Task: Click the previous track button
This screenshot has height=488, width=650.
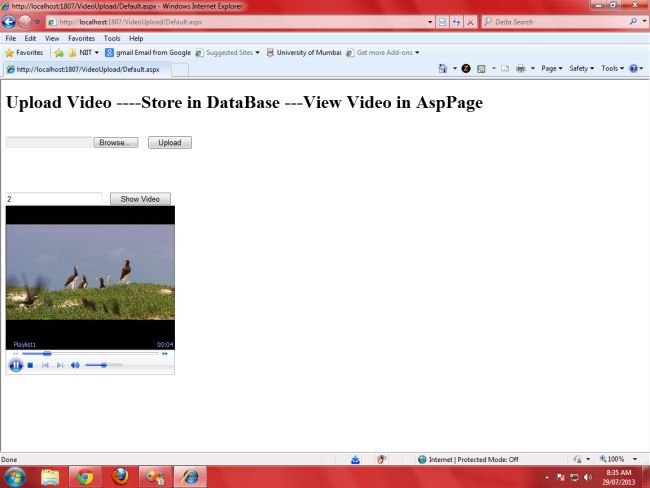Action: coord(45,365)
